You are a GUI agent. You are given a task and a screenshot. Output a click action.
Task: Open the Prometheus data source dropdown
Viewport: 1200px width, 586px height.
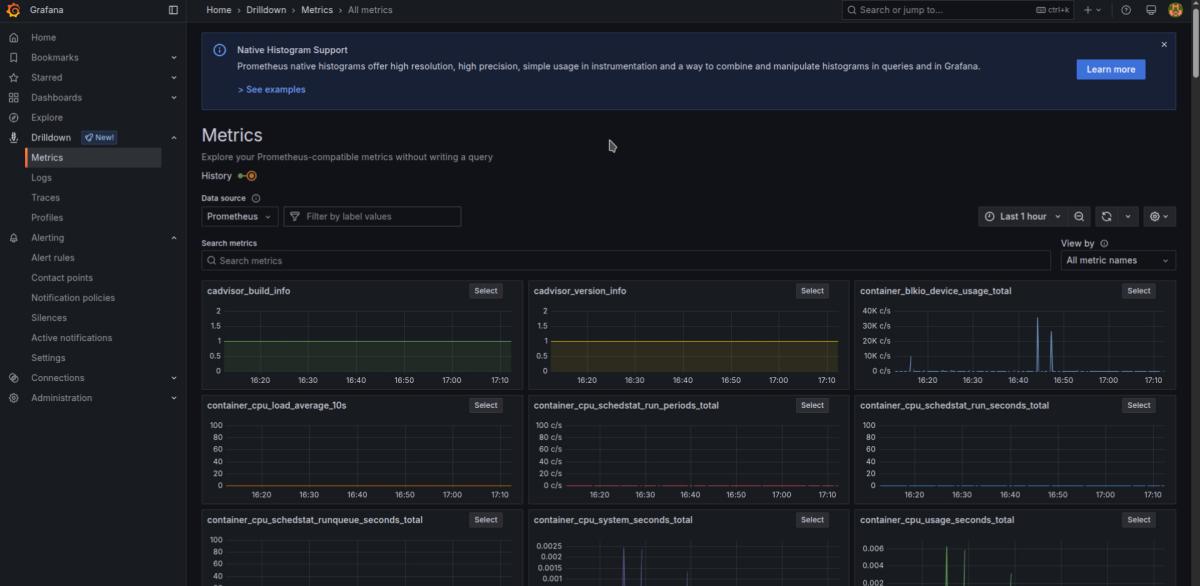[240, 216]
